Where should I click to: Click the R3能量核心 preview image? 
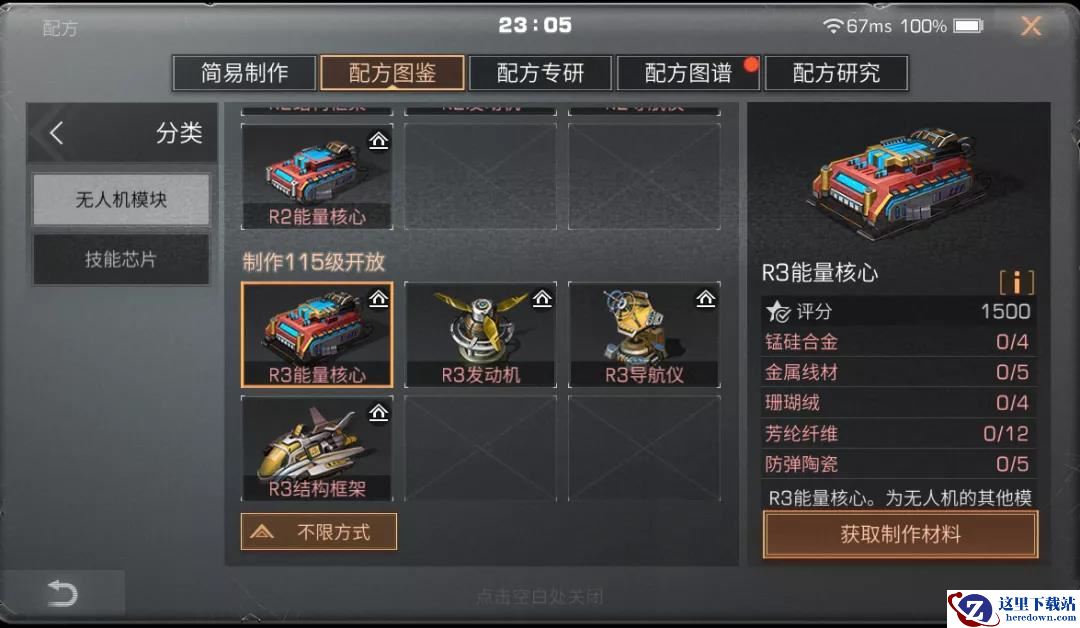click(x=895, y=182)
